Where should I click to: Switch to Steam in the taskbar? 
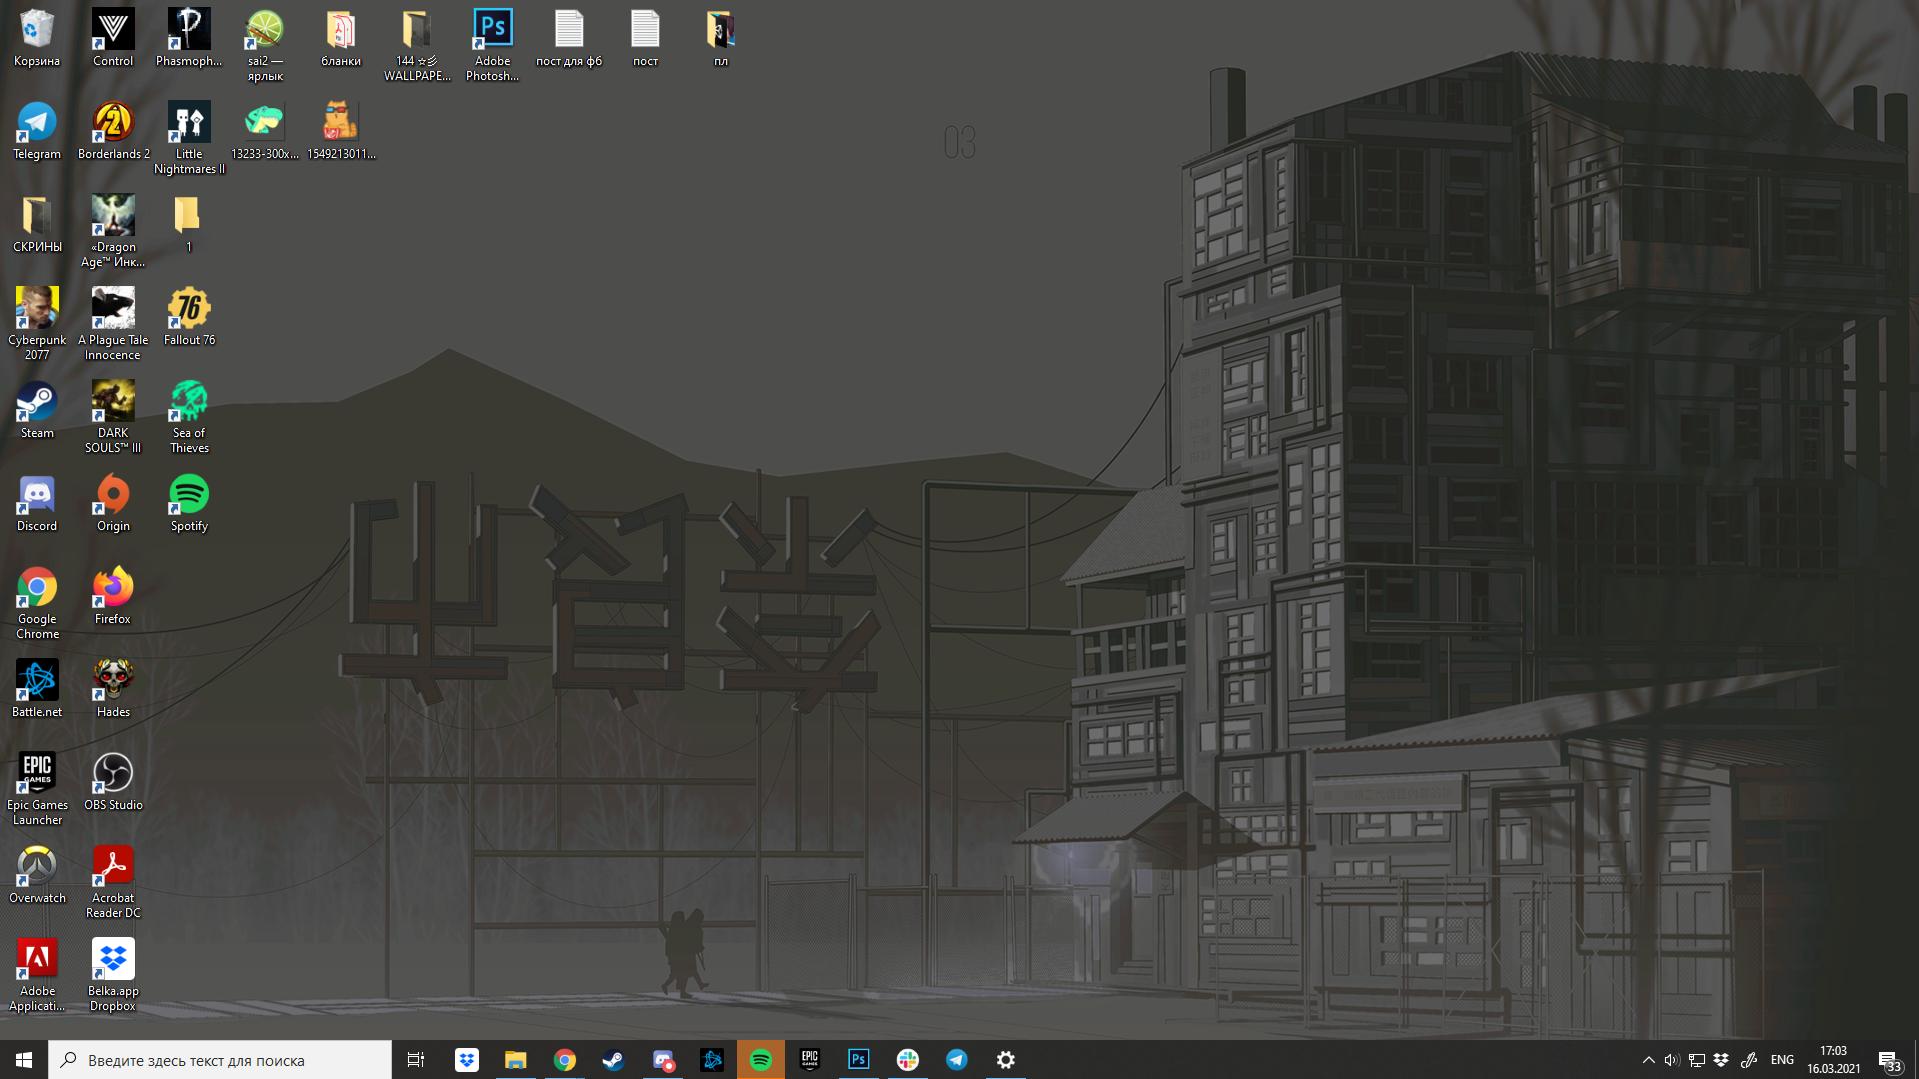pyautogui.click(x=614, y=1060)
